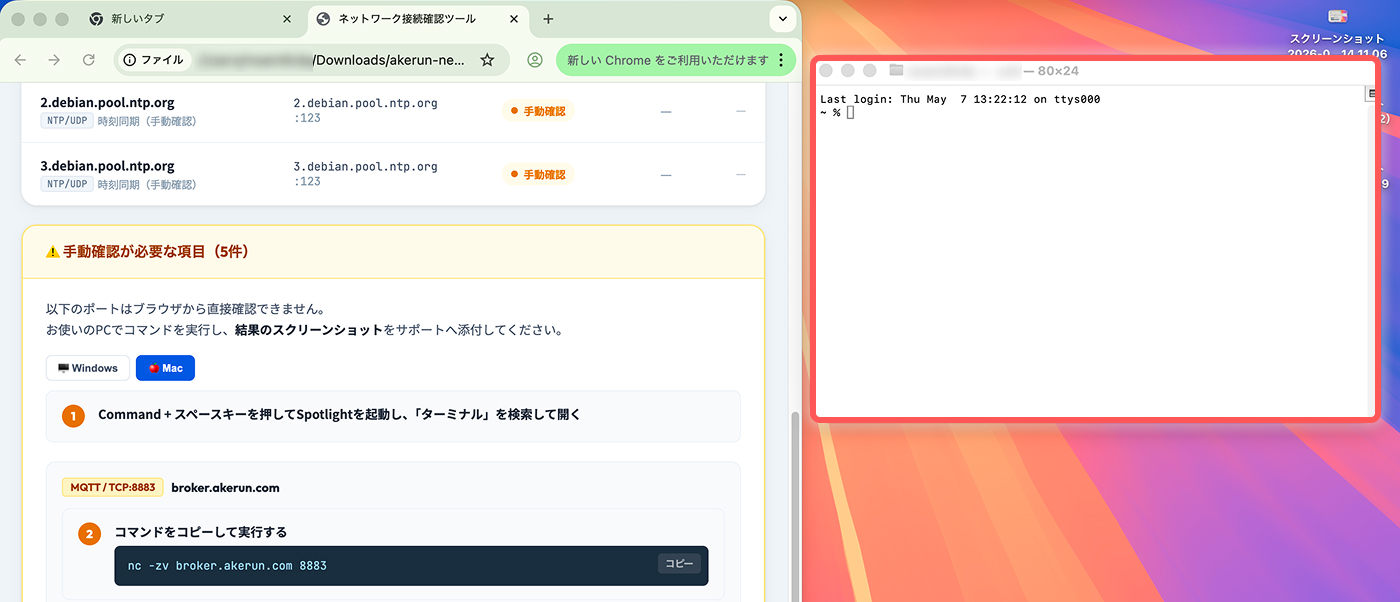Click the 手動確認が必要な項目（5件） heading
This screenshot has width=1400, height=602.
coord(155,252)
